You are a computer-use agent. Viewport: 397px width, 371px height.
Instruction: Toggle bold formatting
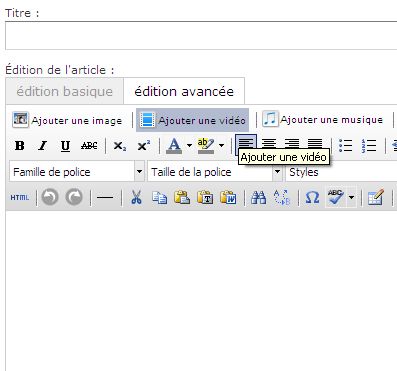click(x=20, y=146)
